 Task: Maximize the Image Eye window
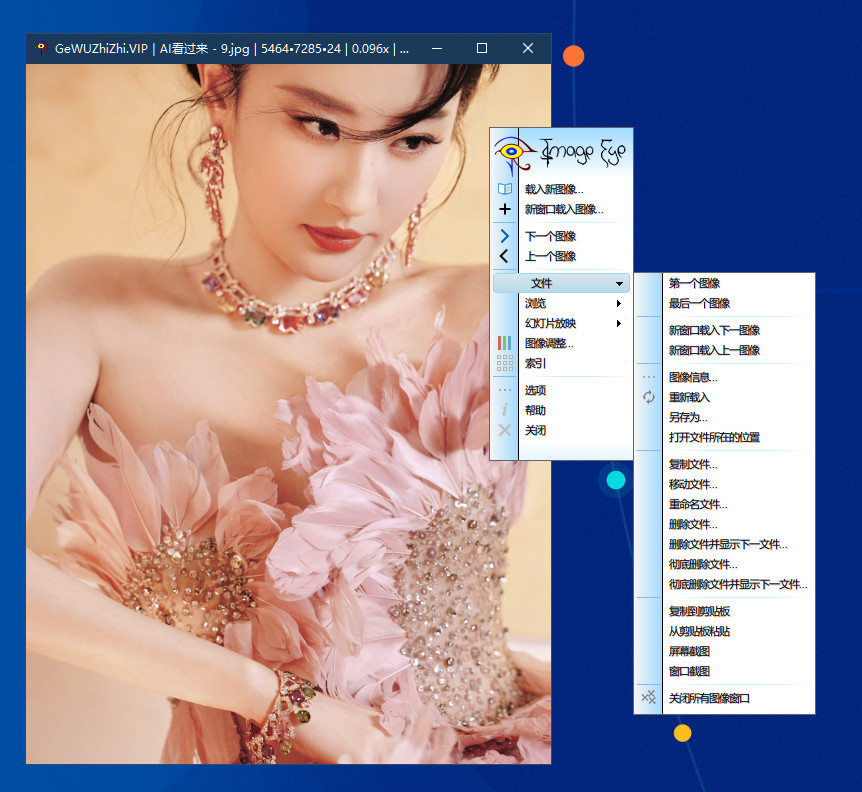[482, 48]
